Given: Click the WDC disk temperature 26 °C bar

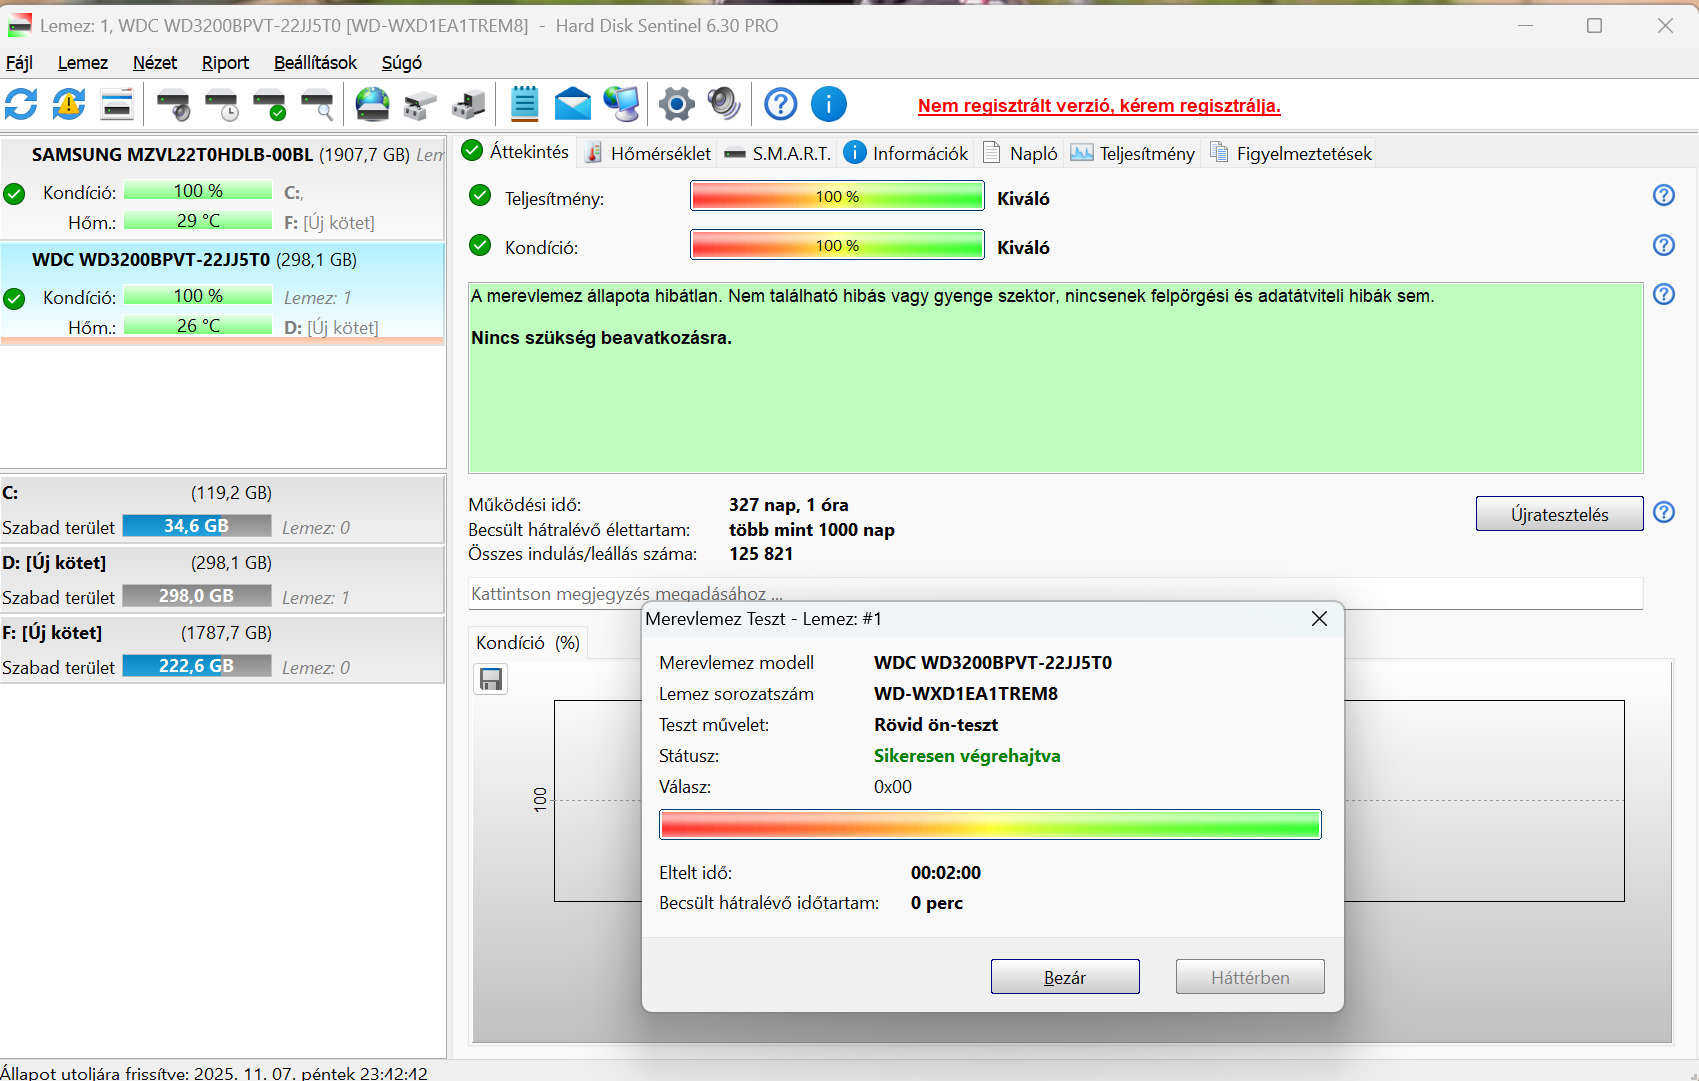Looking at the screenshot, I should point(198,326).
